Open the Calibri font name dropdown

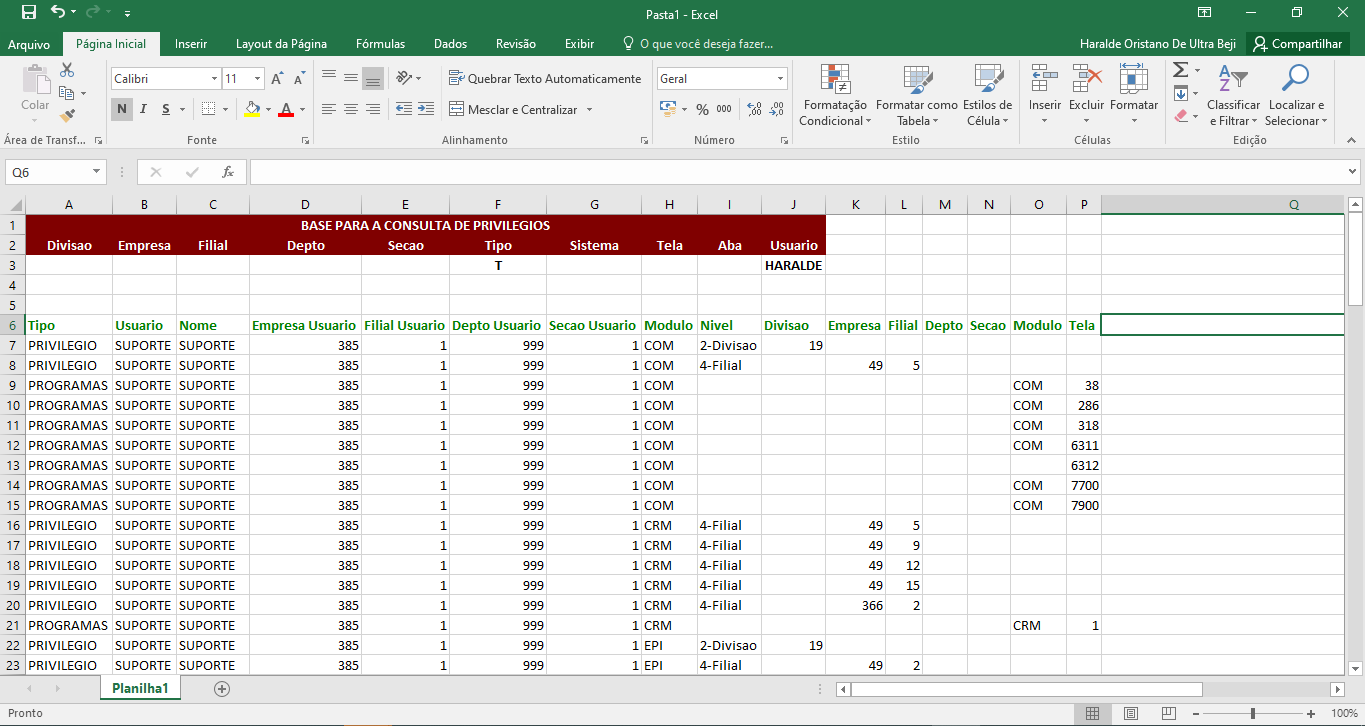click(x=214, y=78)
